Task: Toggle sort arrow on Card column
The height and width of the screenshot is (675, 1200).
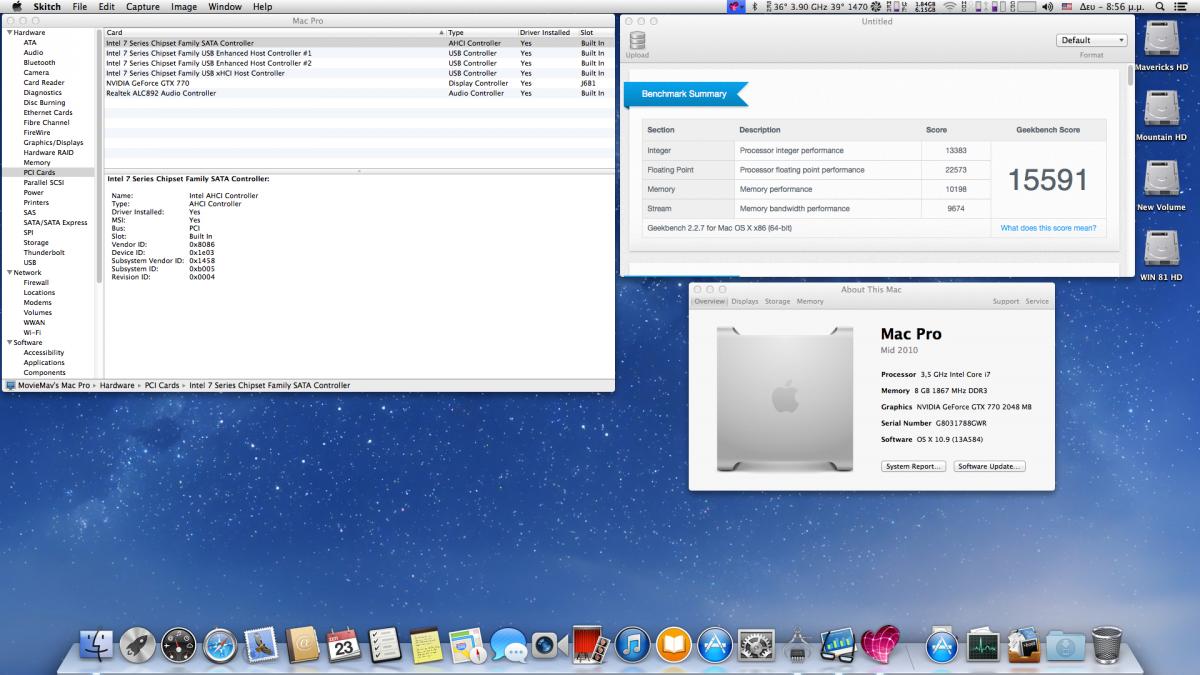Action: point(442,33)
